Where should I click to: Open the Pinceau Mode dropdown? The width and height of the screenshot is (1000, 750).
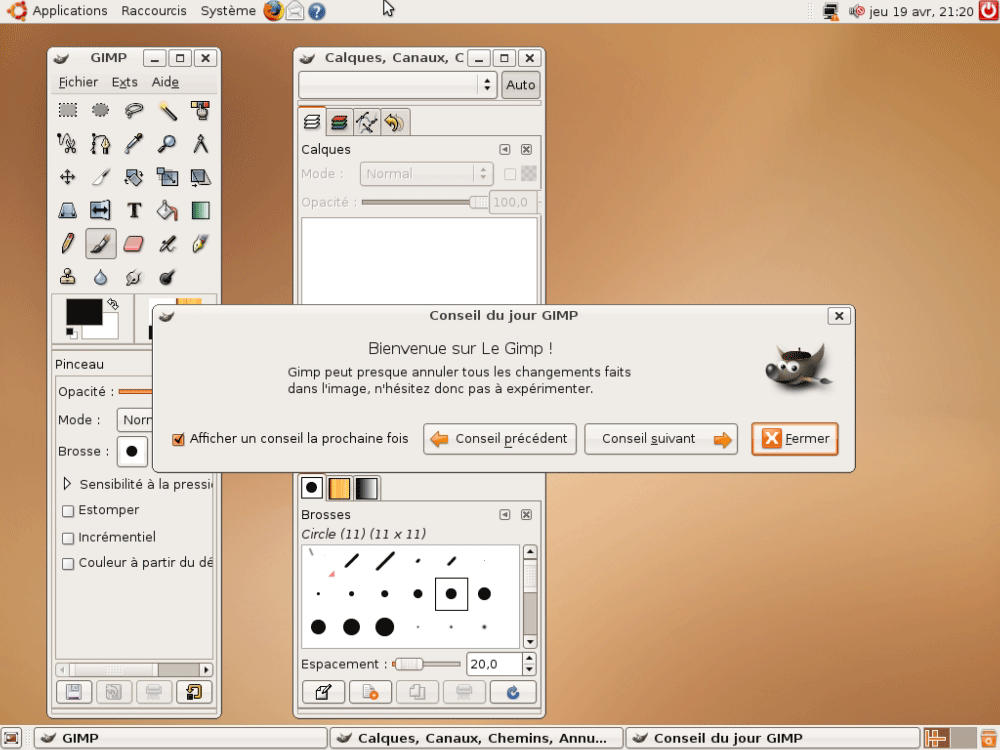click(135, 420)
